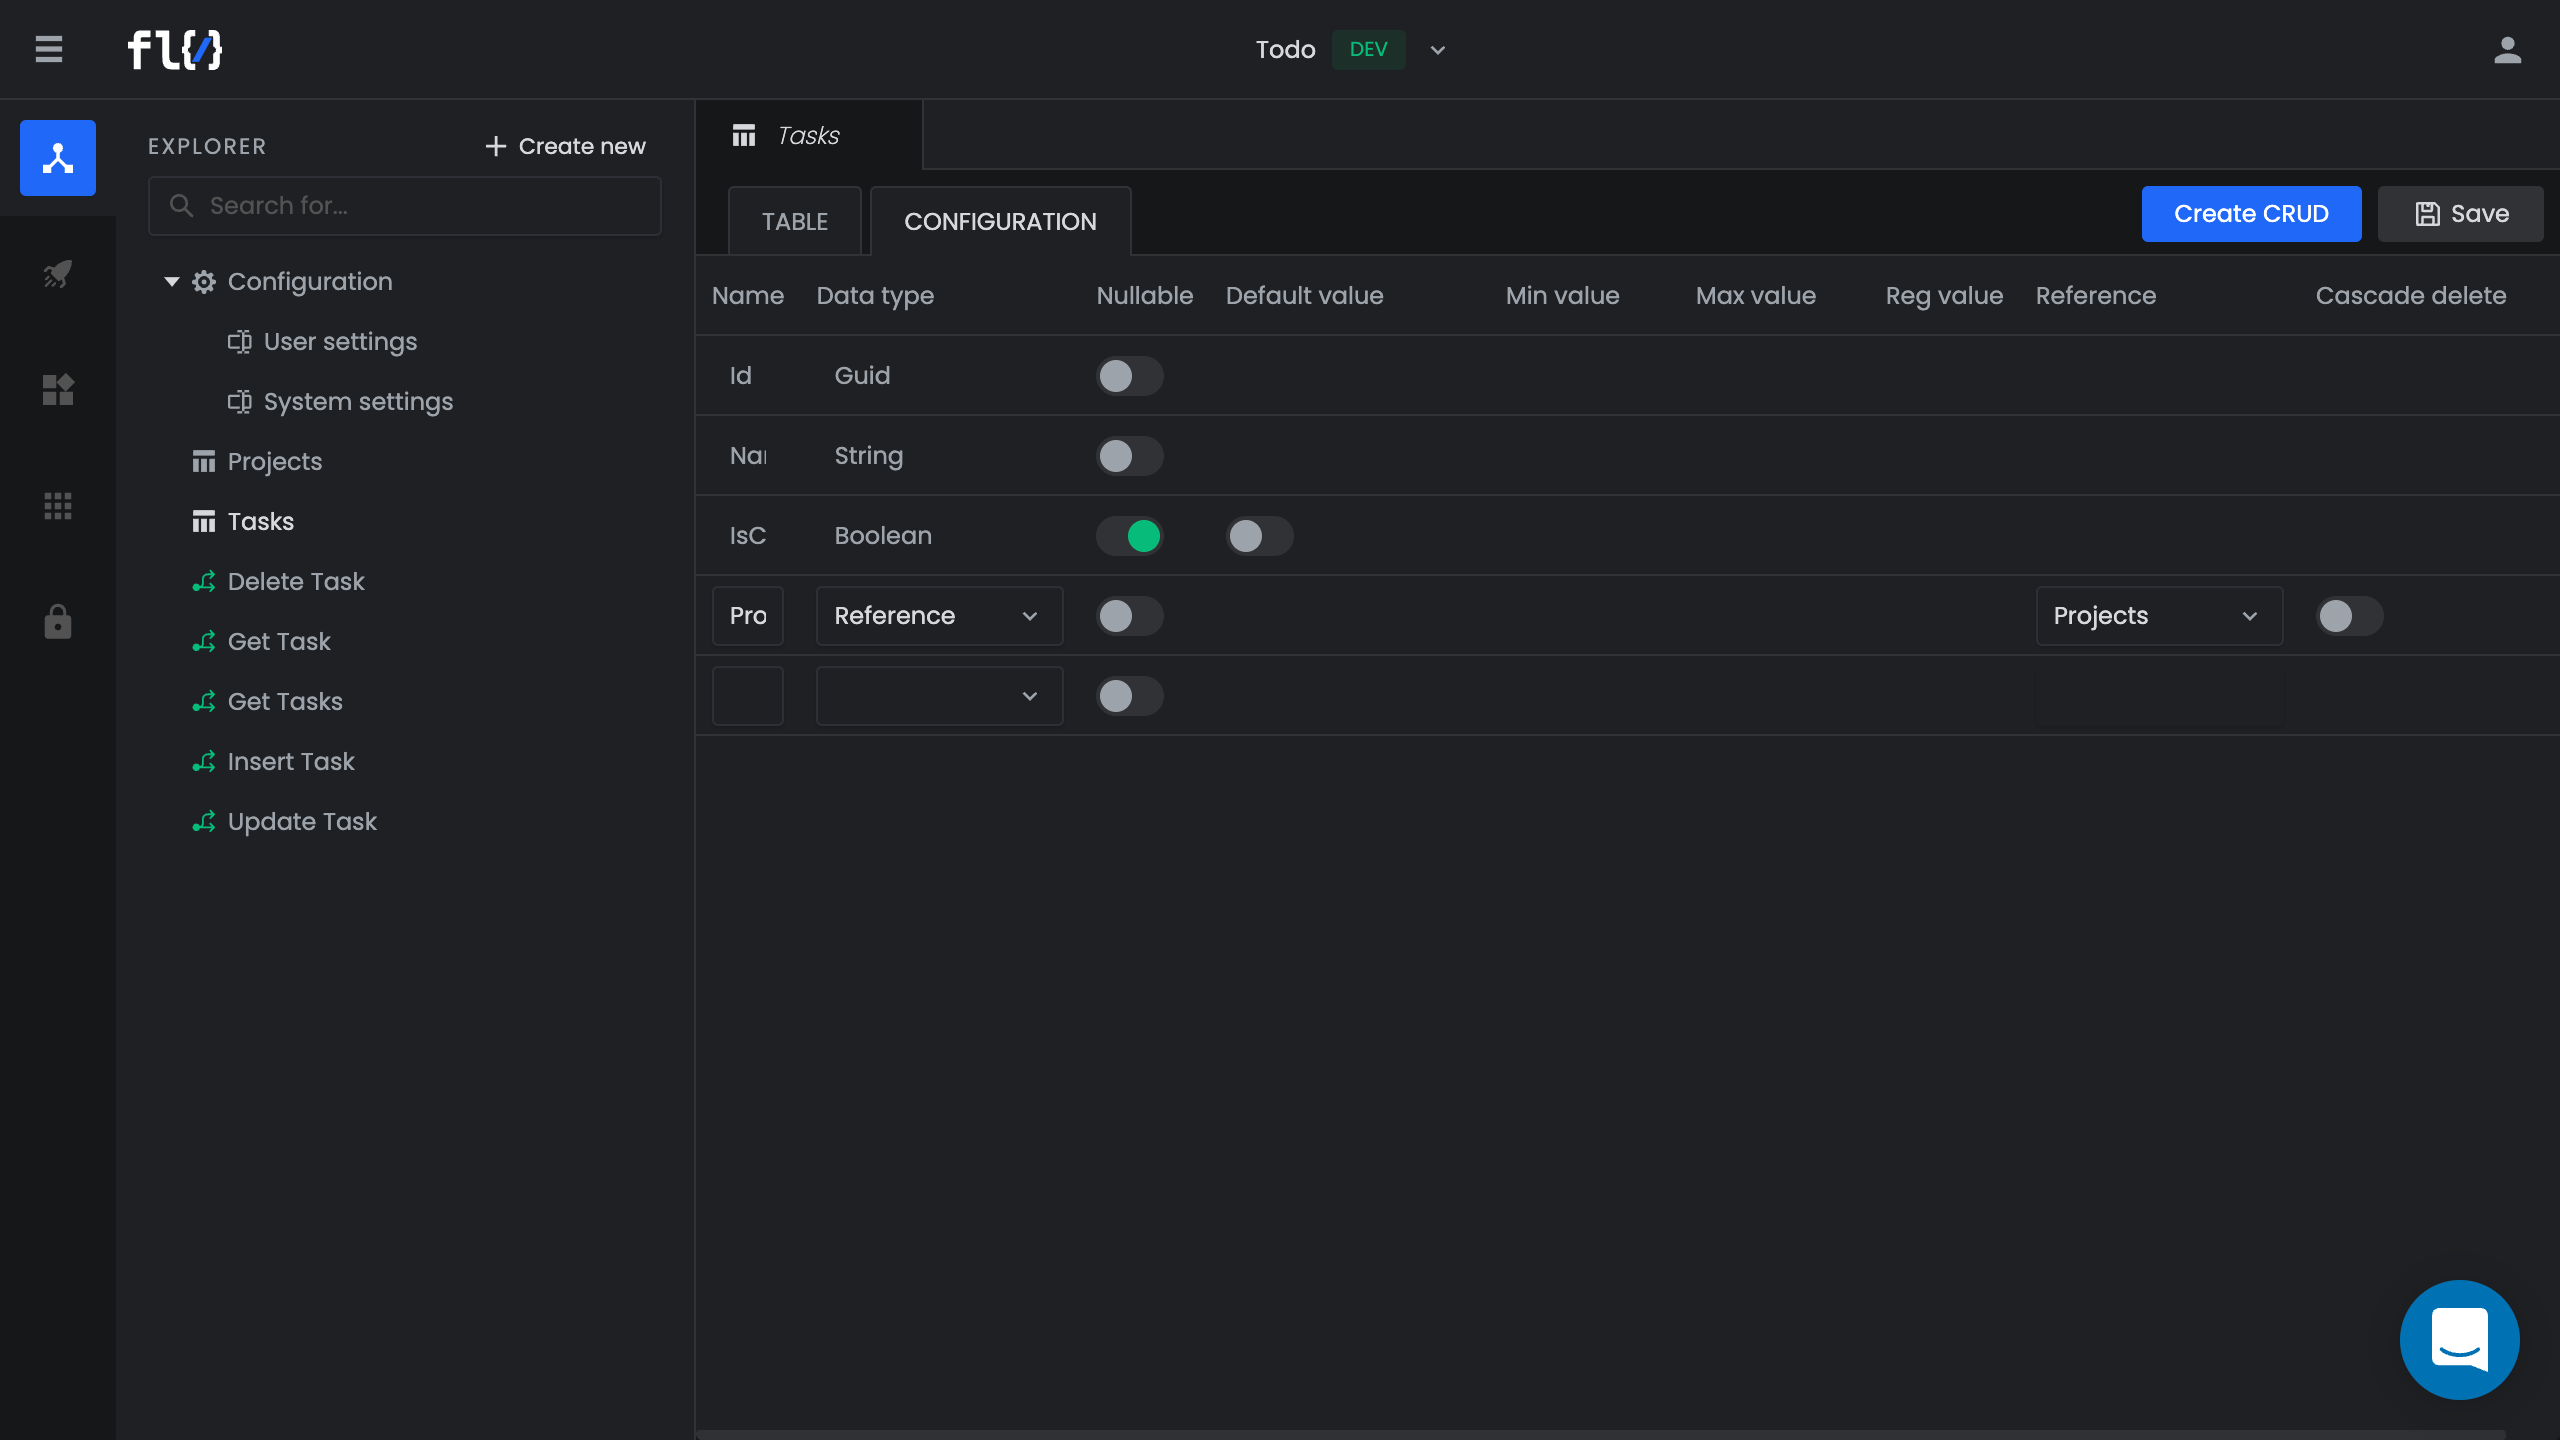The height and width of the screenshot is (1440, 2560).
Task: Toggle Nullable for the Id row
Action: (1130, 376)
